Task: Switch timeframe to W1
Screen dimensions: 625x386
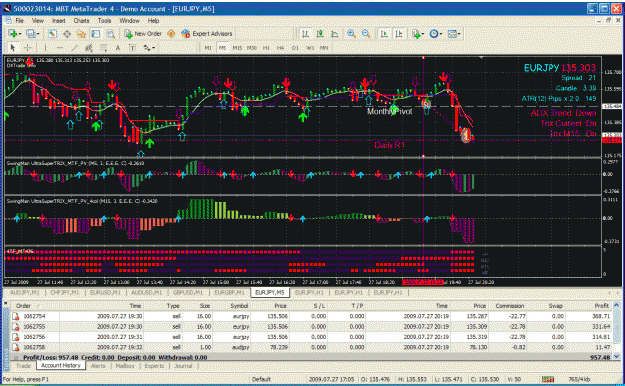Action: (x=310, y=48)
